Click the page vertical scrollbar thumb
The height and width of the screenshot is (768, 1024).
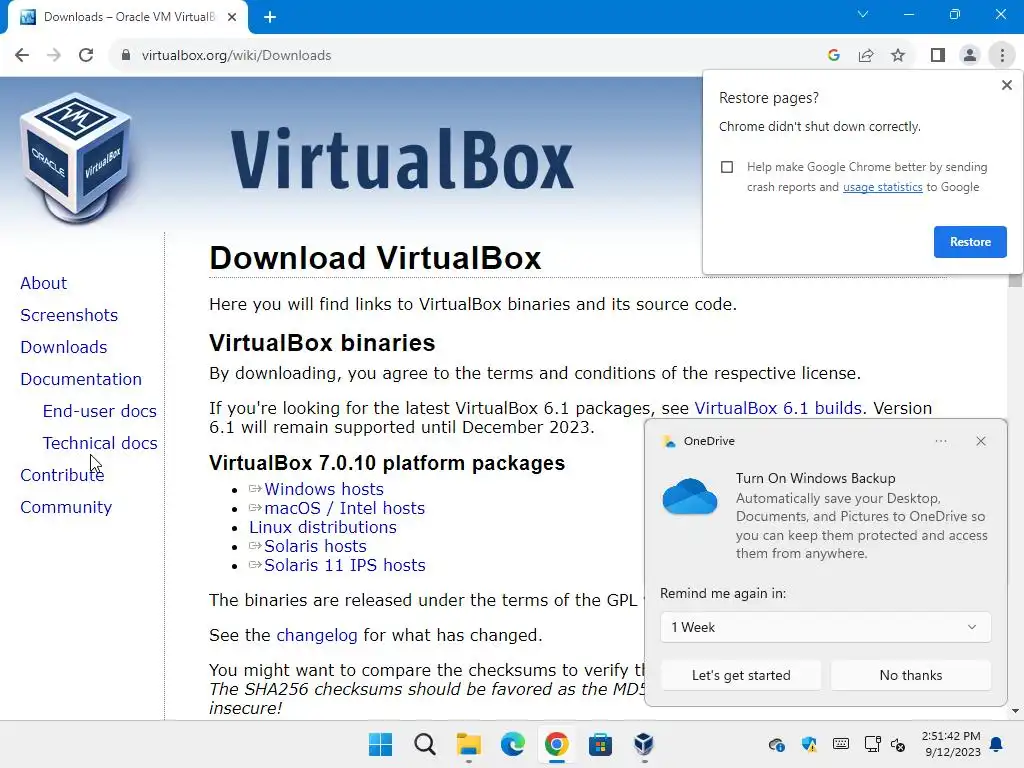click(1015, 281)
